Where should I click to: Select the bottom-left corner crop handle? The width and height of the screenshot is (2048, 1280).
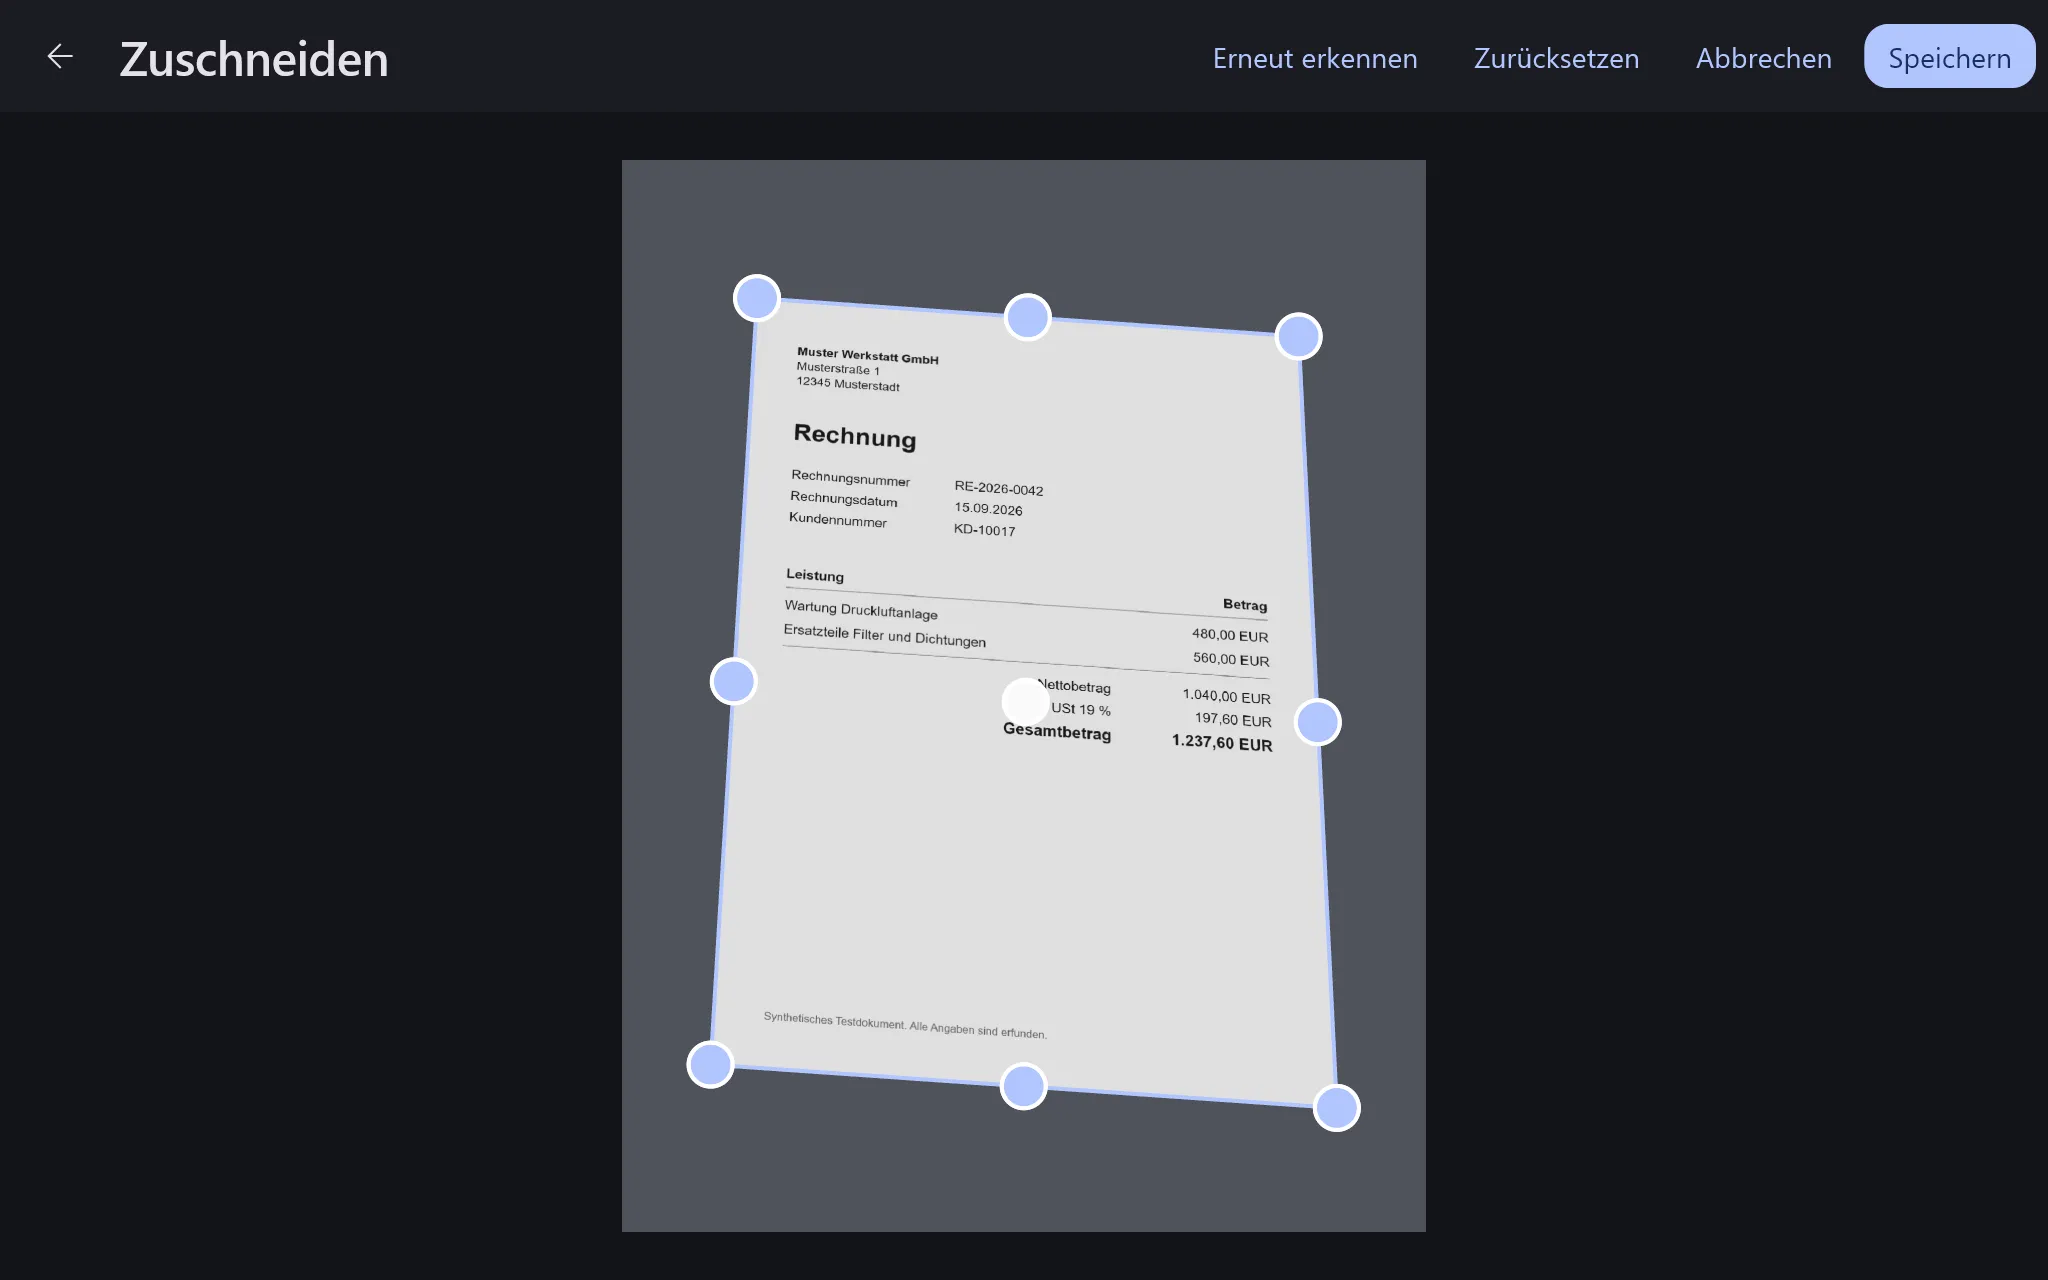710,1064
